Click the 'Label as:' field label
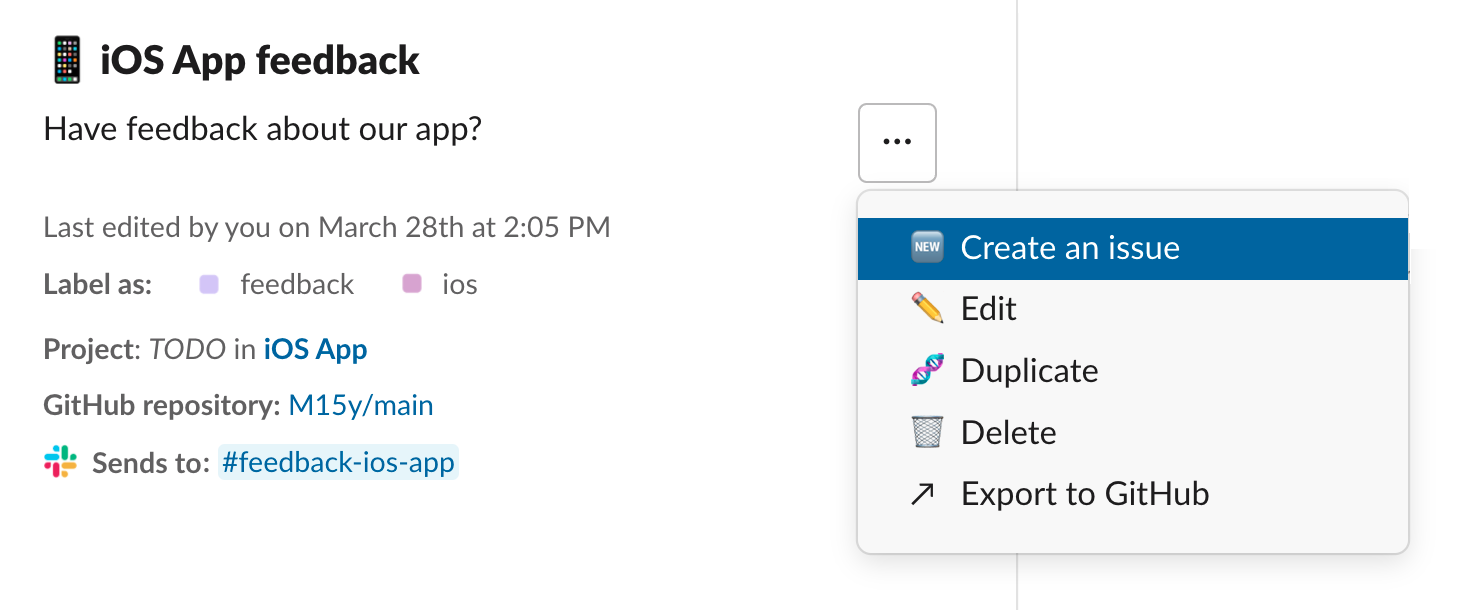1466x610 pixels. 98,285
